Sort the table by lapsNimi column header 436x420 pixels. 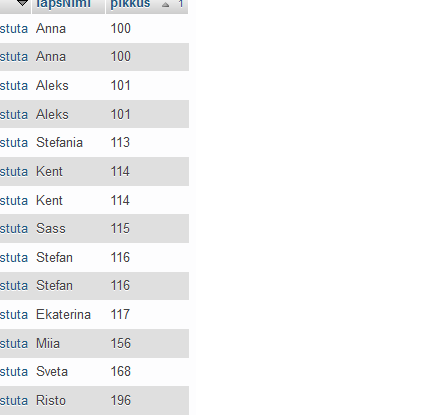pos(63,4)
